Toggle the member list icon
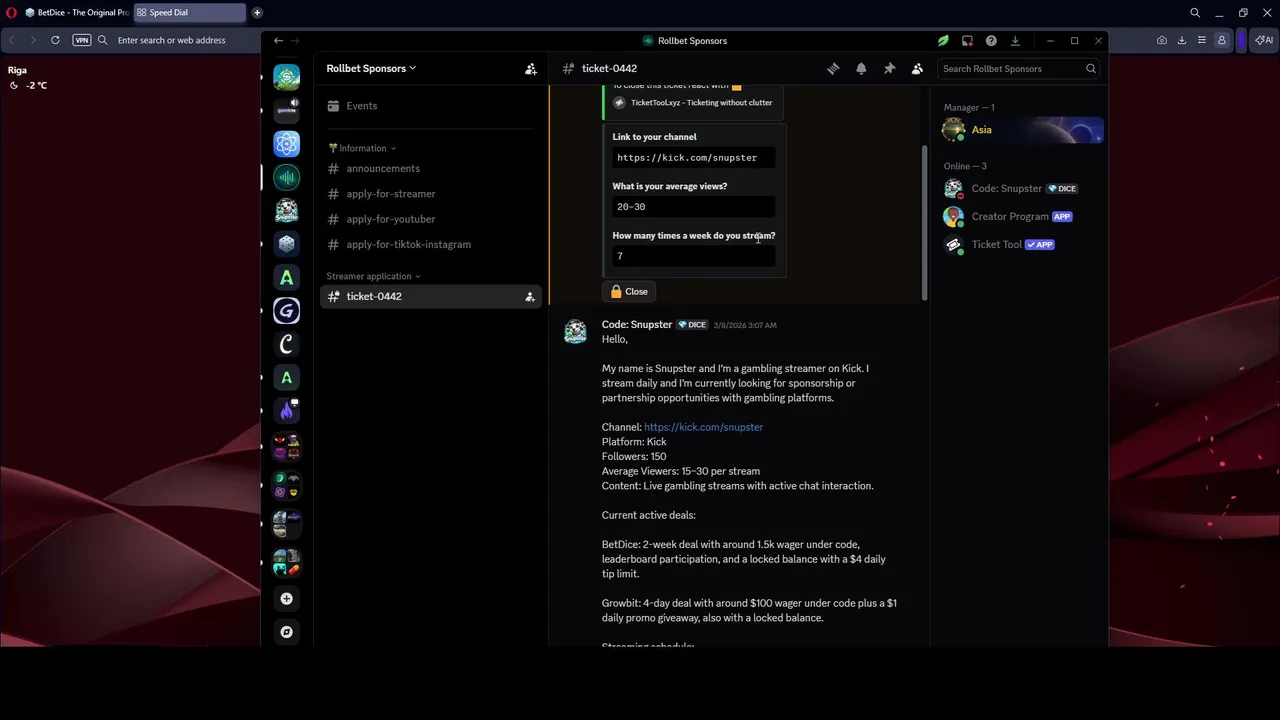Viewport: 1280px width, 720px height. click(x=917, y=68)
